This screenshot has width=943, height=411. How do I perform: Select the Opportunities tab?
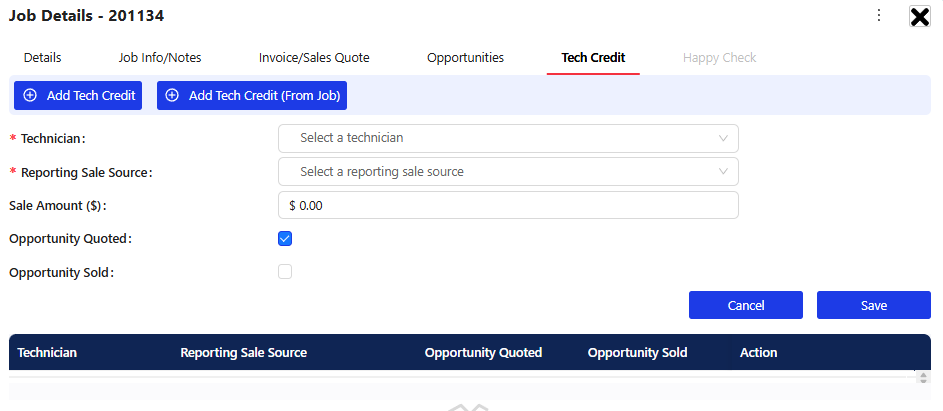(465, 58)
